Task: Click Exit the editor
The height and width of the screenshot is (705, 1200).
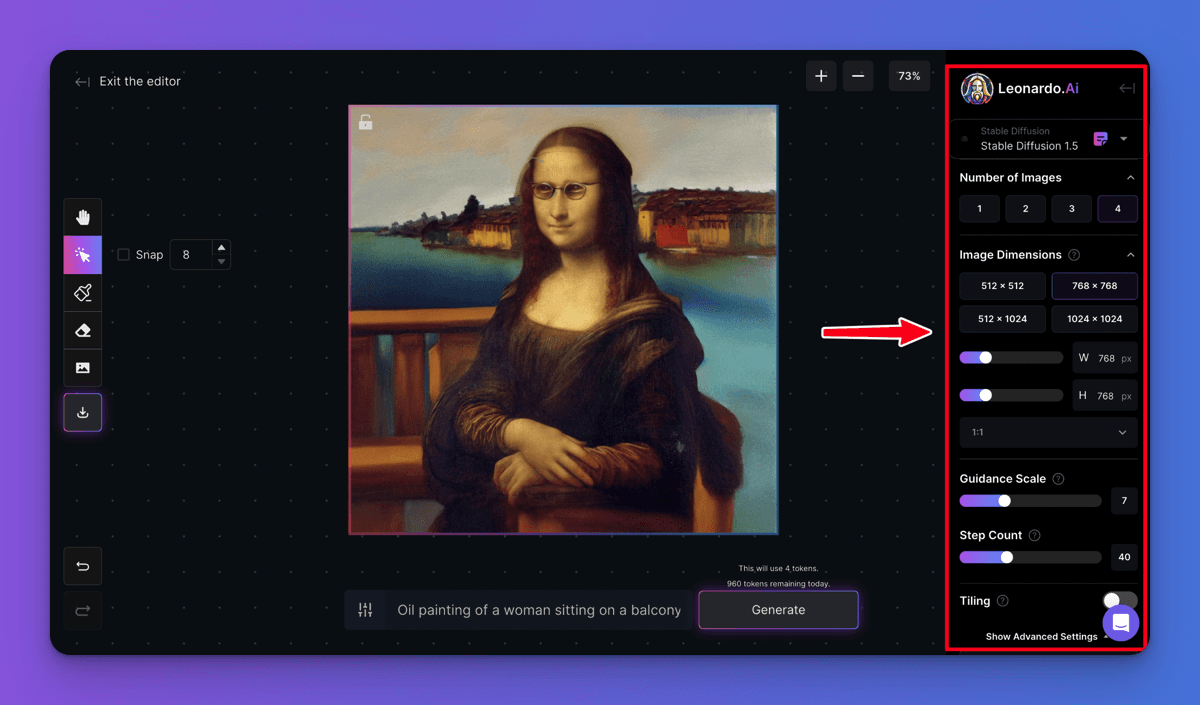Action: pyautogui.click(x=128, y=82)
